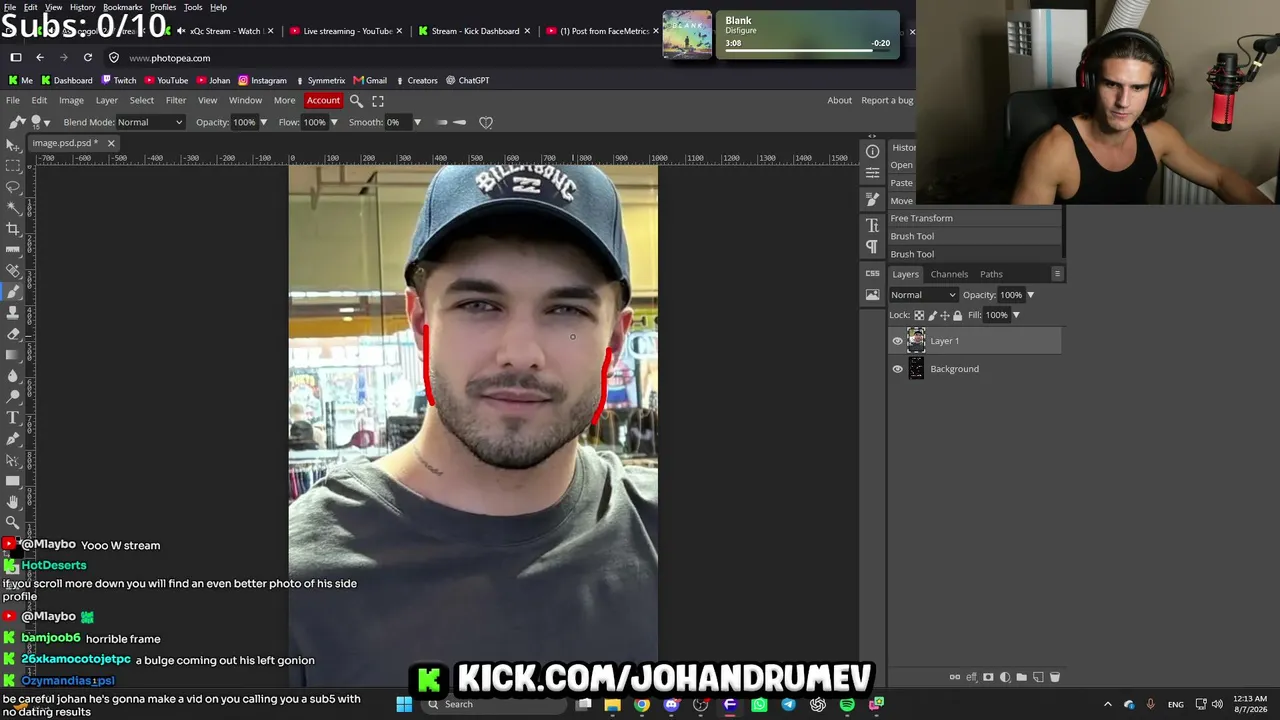Select the Rectangle Select tool
Viewport: 1280px width, 720px height.
point(13,166)
